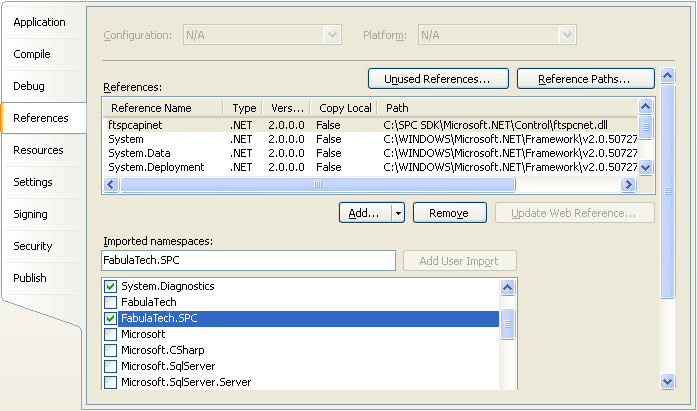Check the Microsoft.CSharp namespace checkbox
697x411 pixels.
110,350
